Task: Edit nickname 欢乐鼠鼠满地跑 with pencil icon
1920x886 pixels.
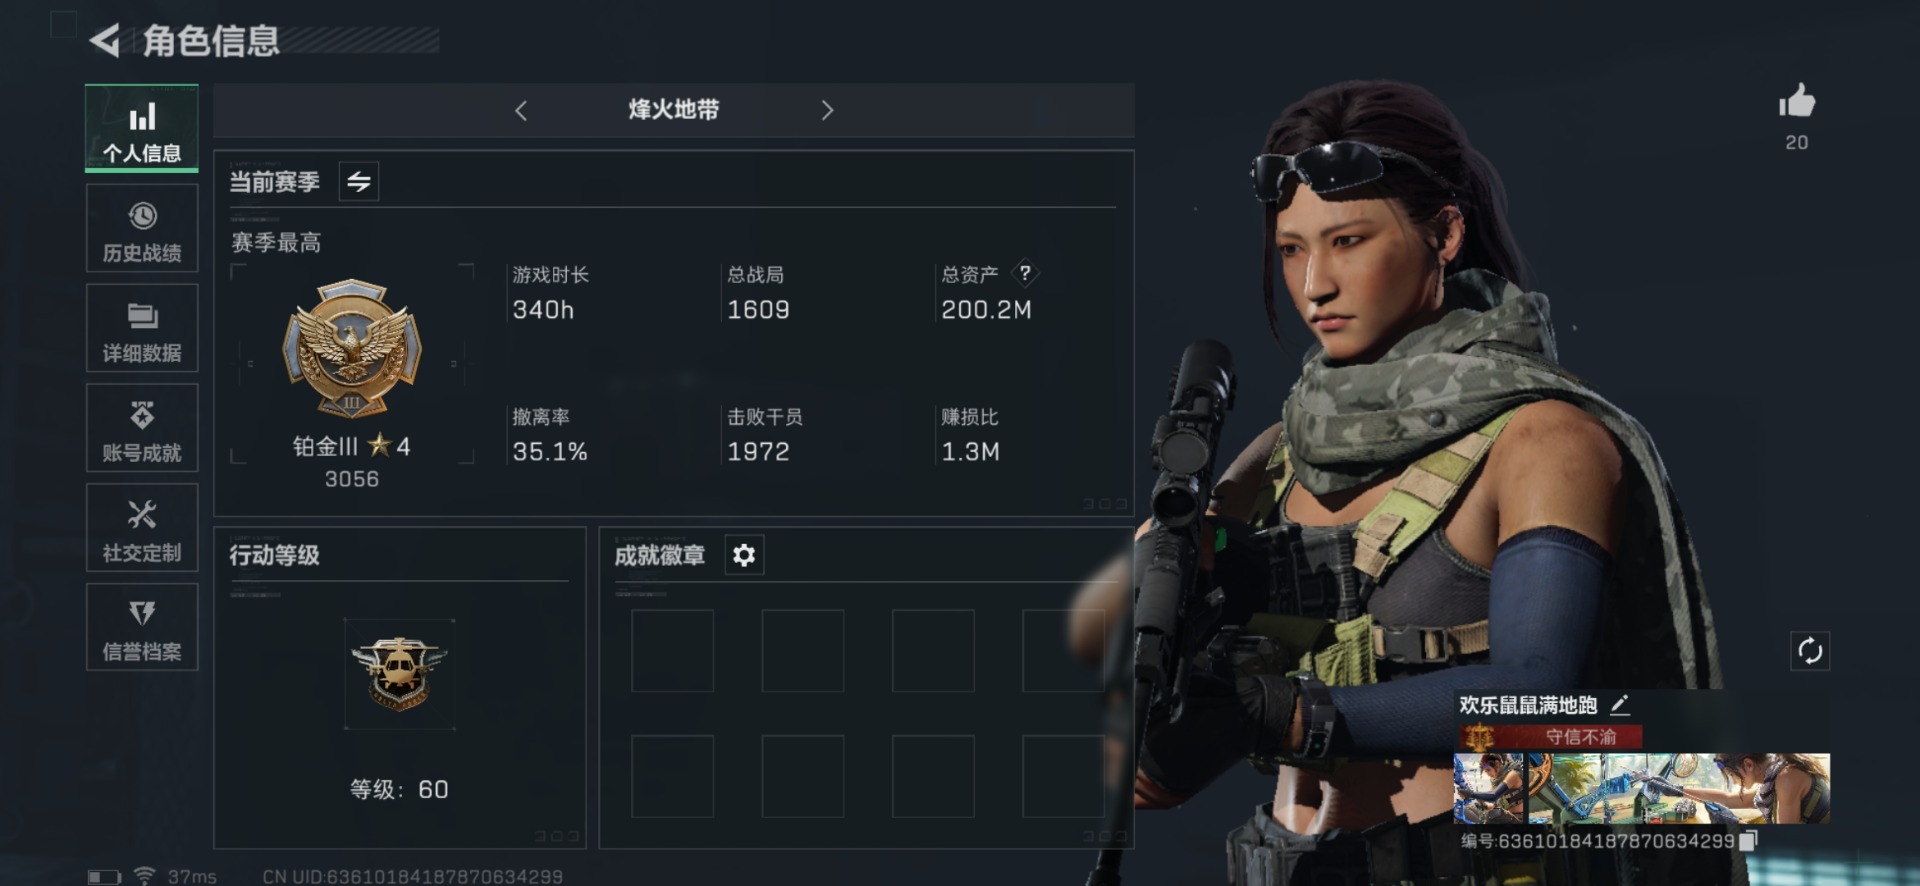Action: 1620,705
